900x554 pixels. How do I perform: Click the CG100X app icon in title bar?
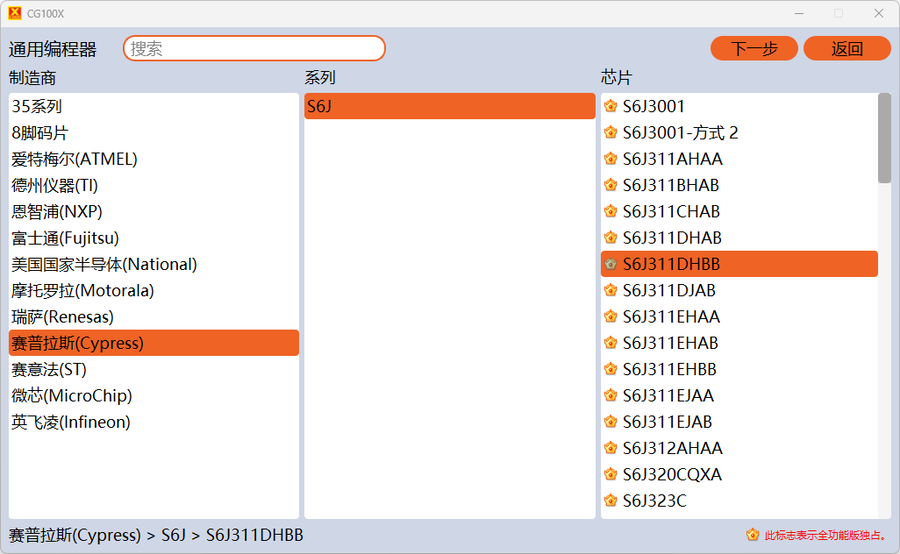pos(14,13)
